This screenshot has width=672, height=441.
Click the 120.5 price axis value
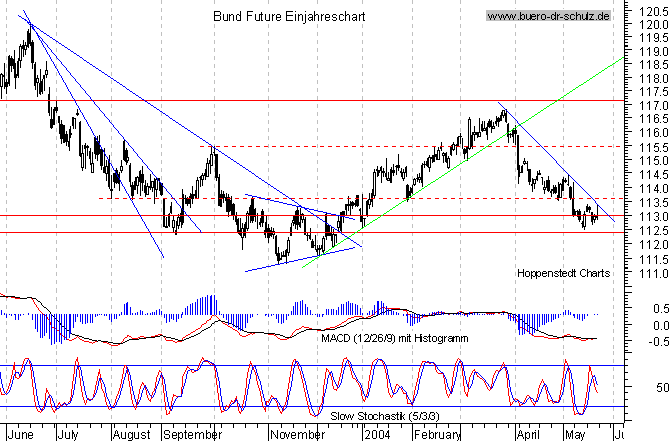click(654, 9)
